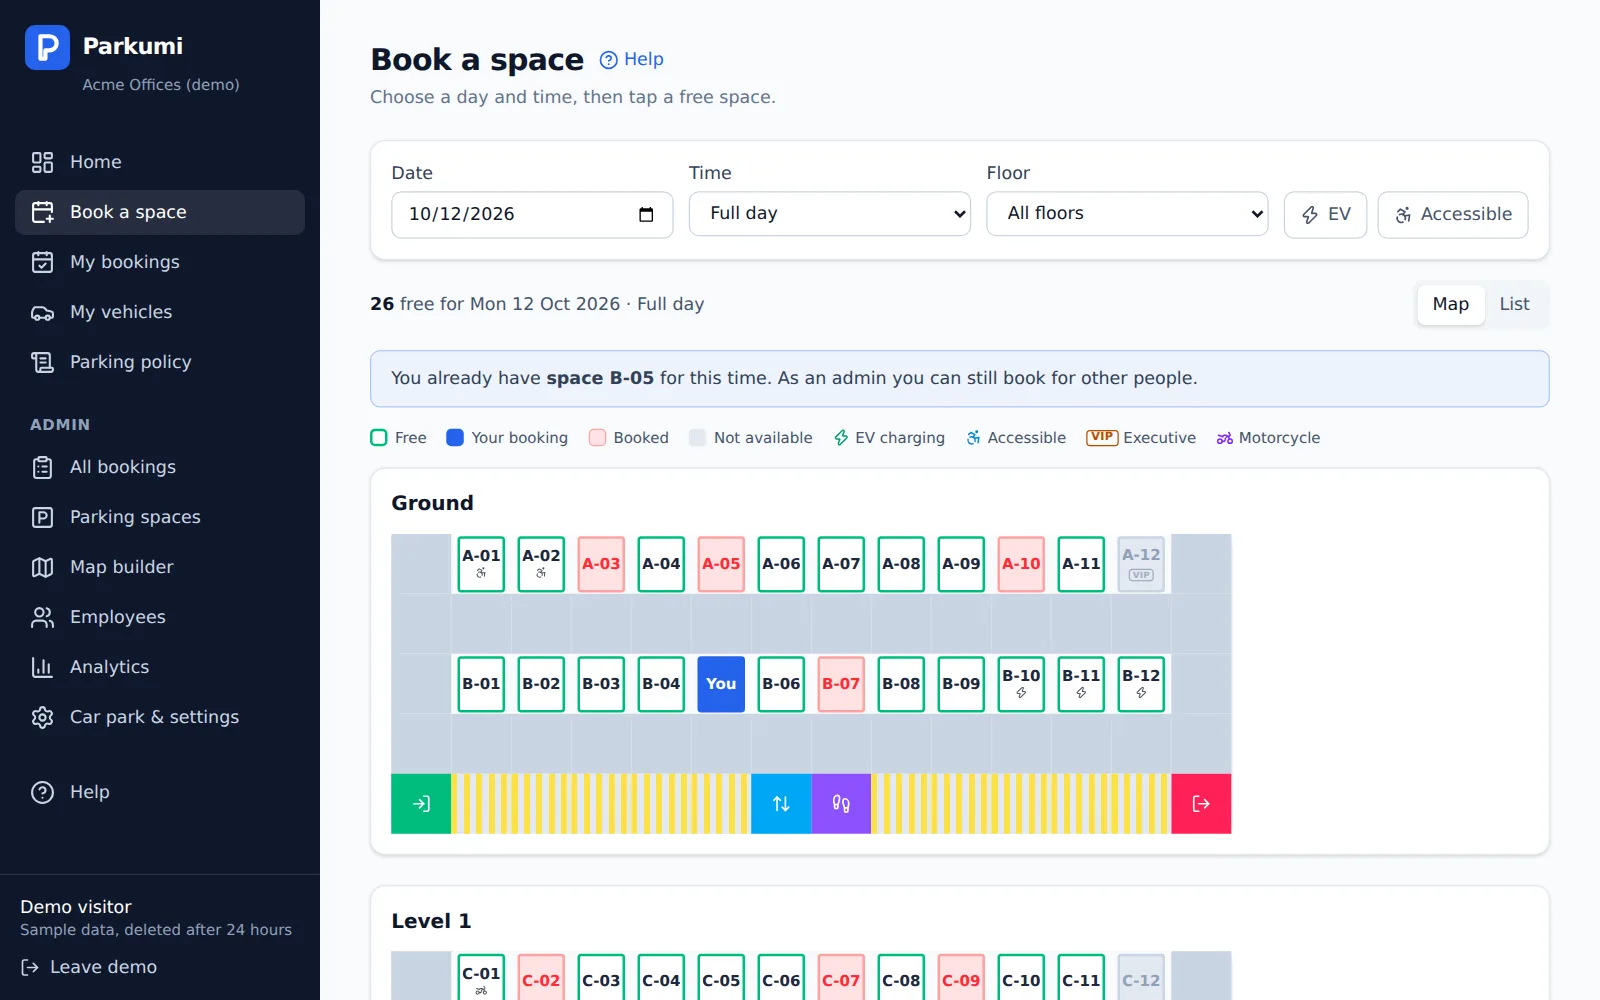Select EV charging space B-10
Viewport: 1600px width, 1000px height.
click(x=1021, y=684)
